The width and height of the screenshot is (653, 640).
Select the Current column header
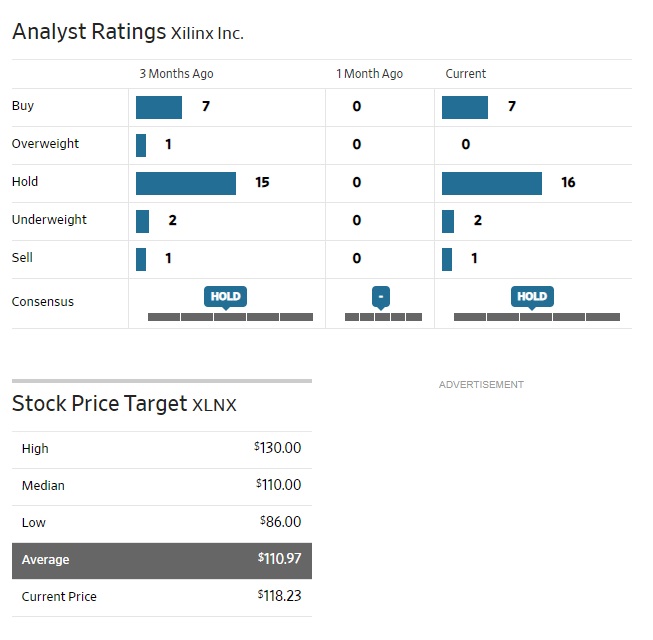(466, 74)
